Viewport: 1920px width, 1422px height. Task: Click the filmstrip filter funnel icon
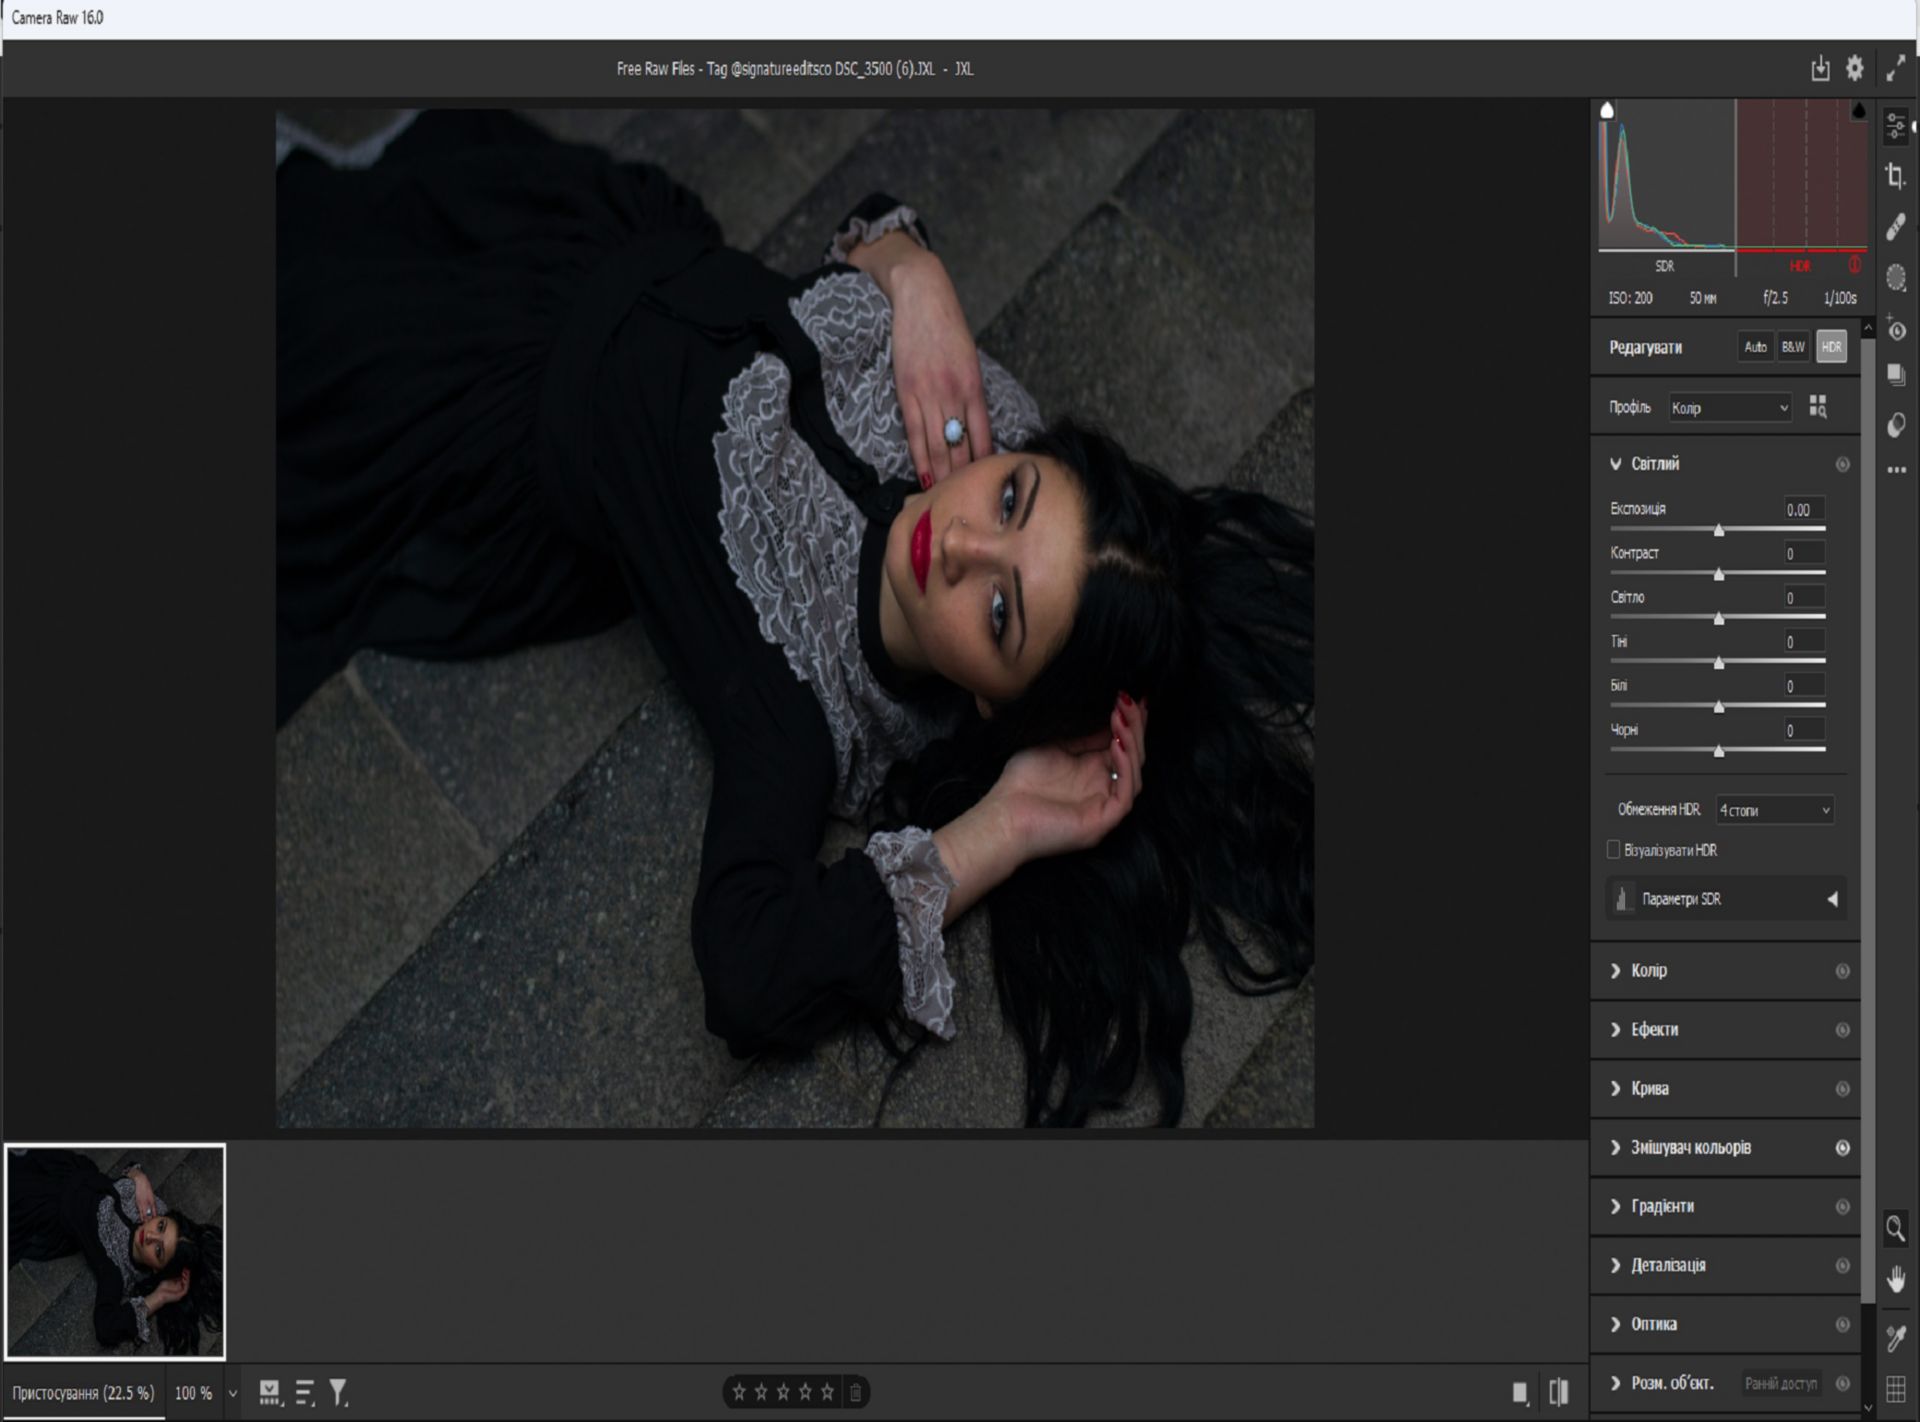339,1392
